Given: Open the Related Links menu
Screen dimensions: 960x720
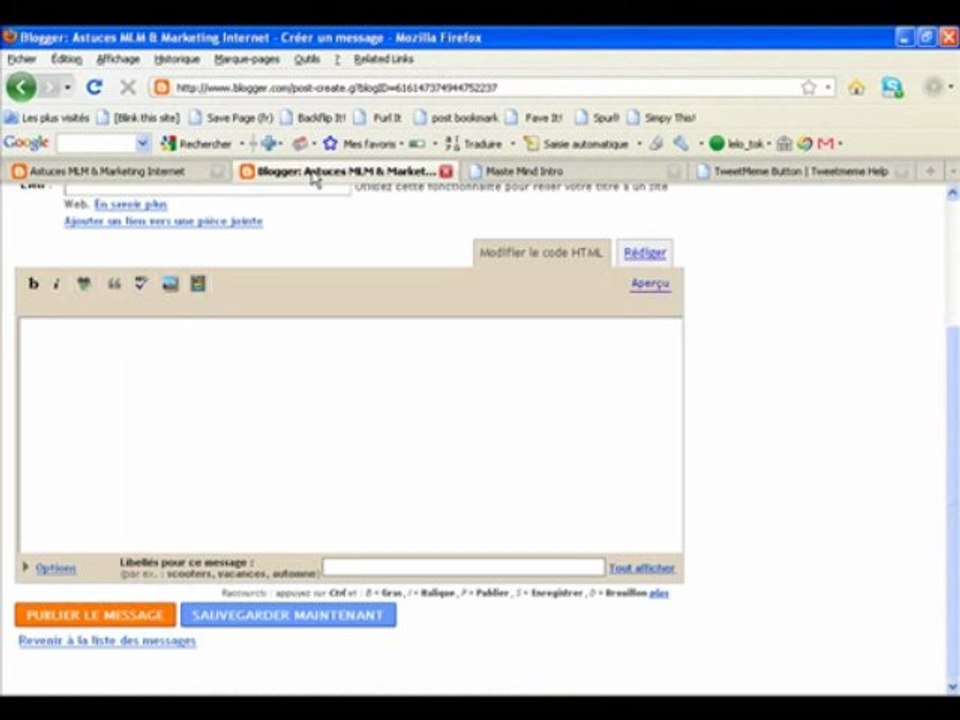Looking at the screenshot, I should (383, 59).
